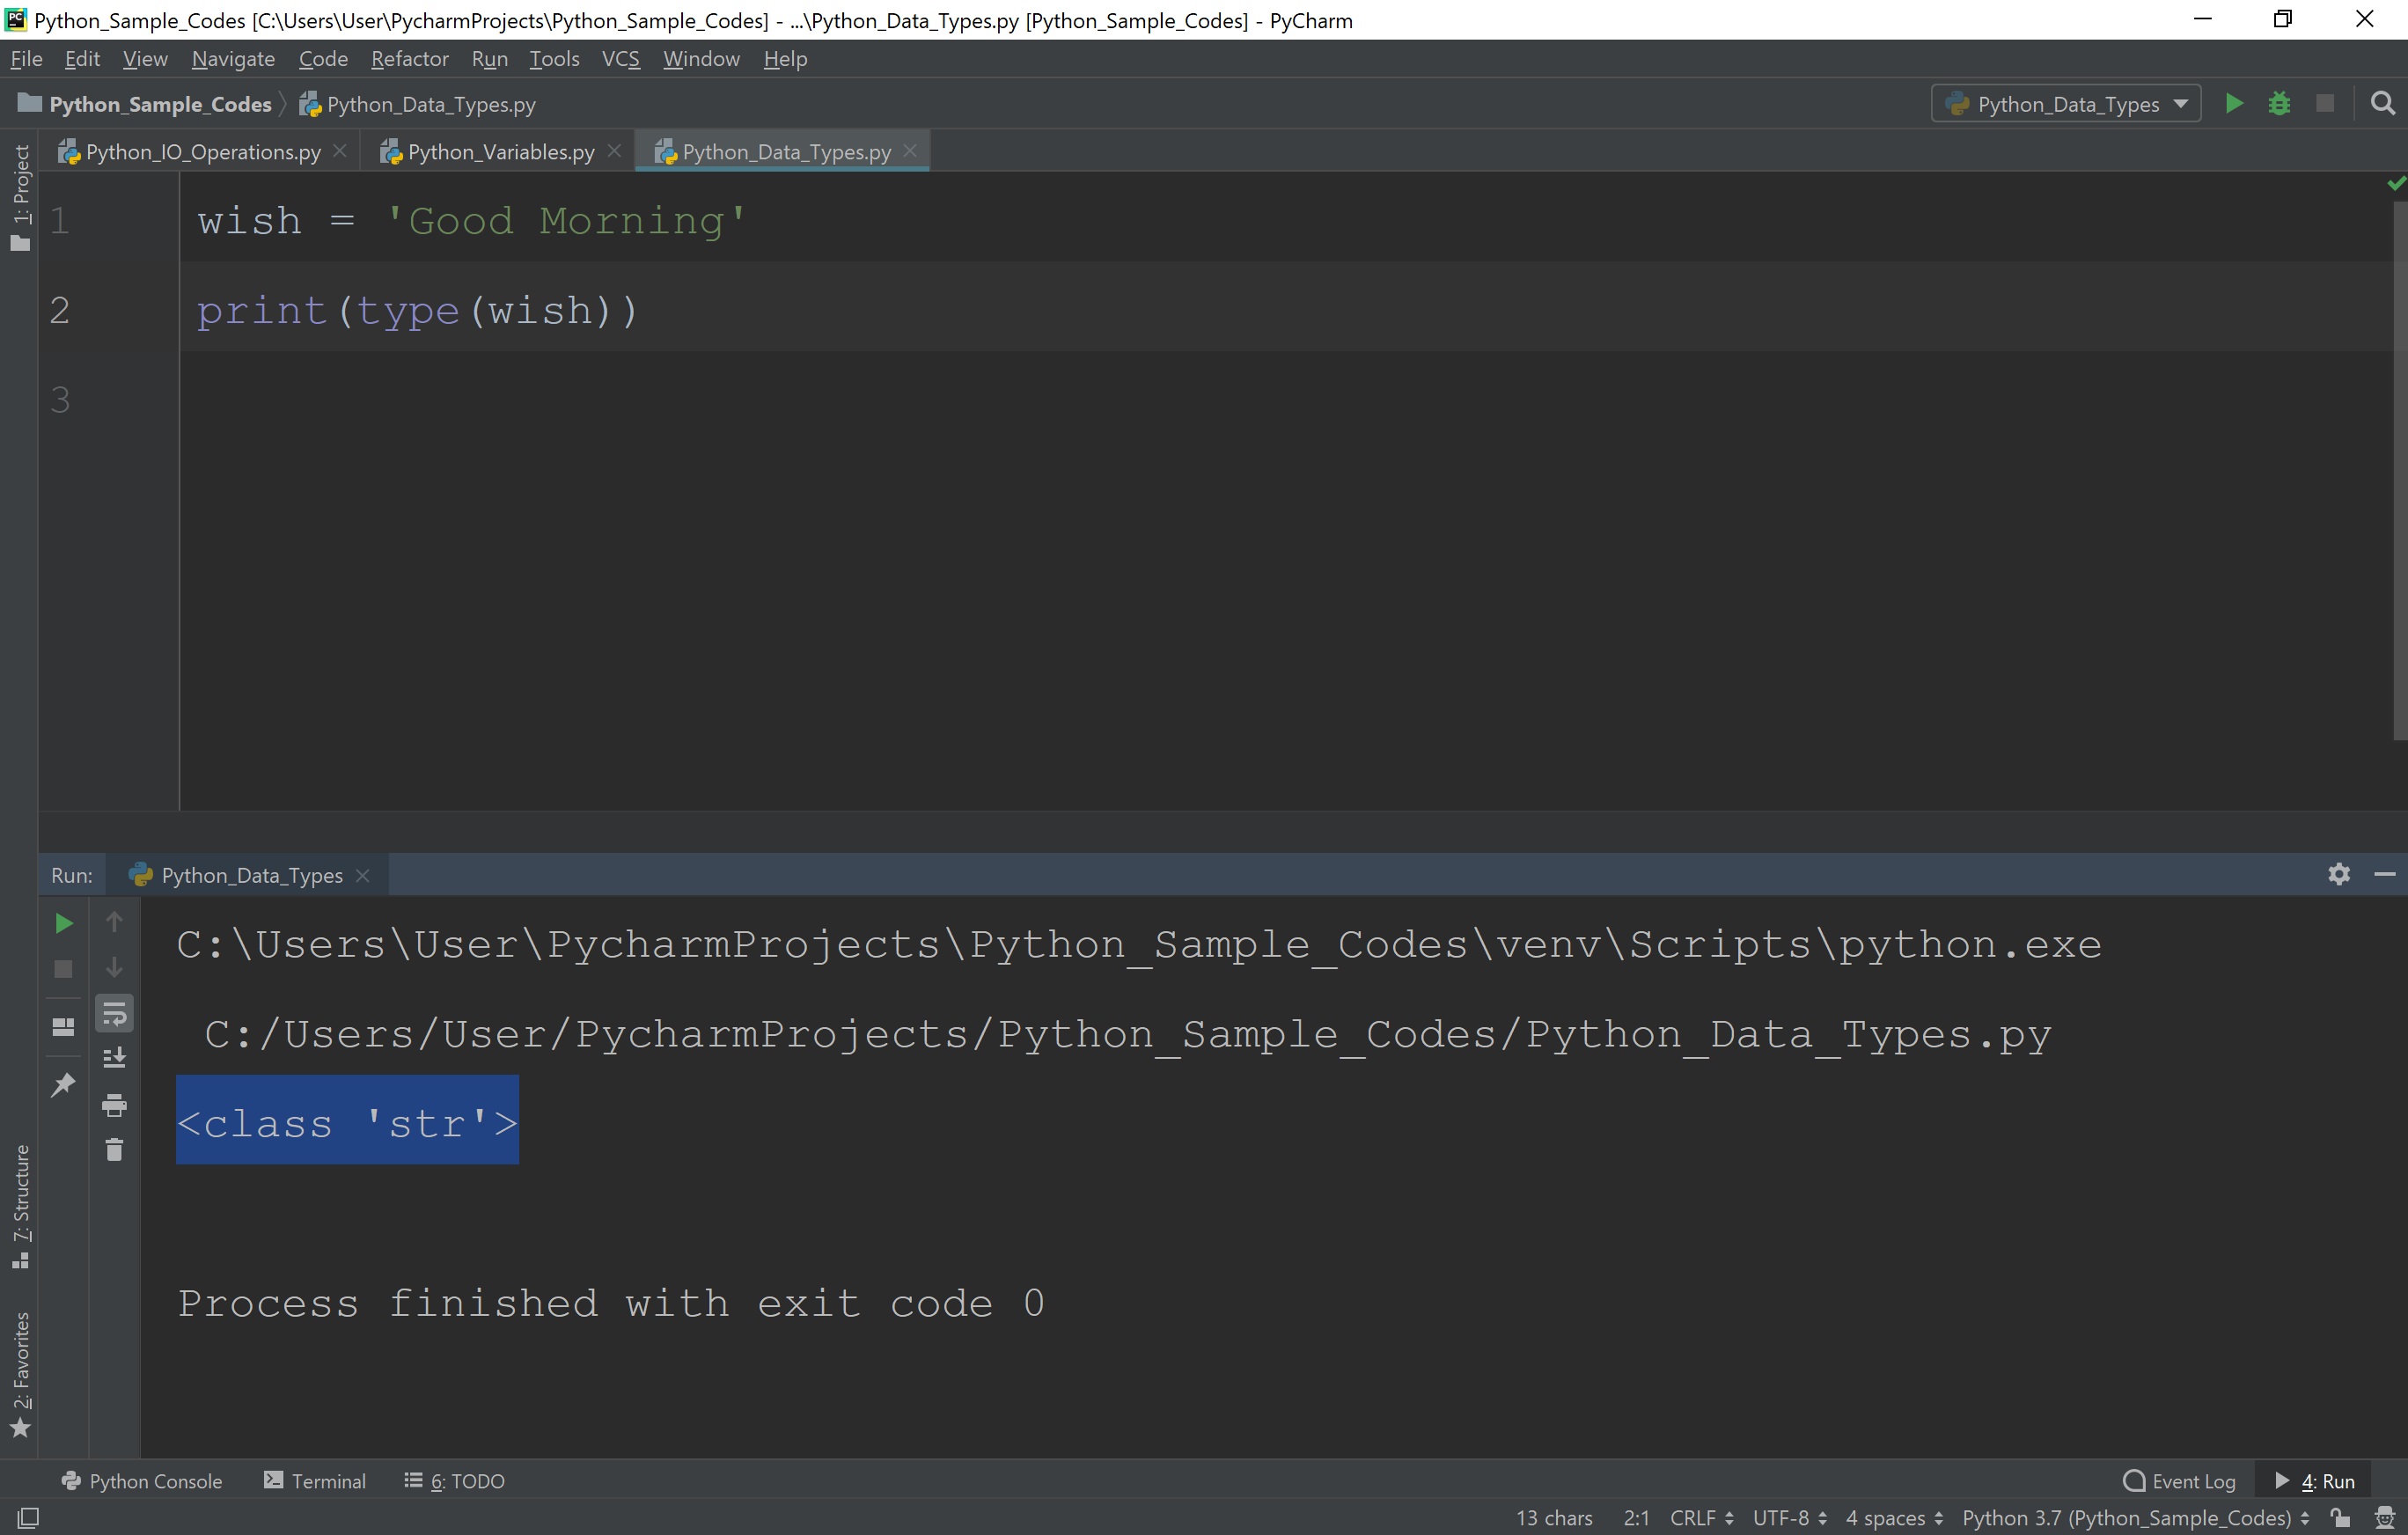Select the Stop process icon
The height and width of the screenshot is (1535, 2408).
pos(64,969)
